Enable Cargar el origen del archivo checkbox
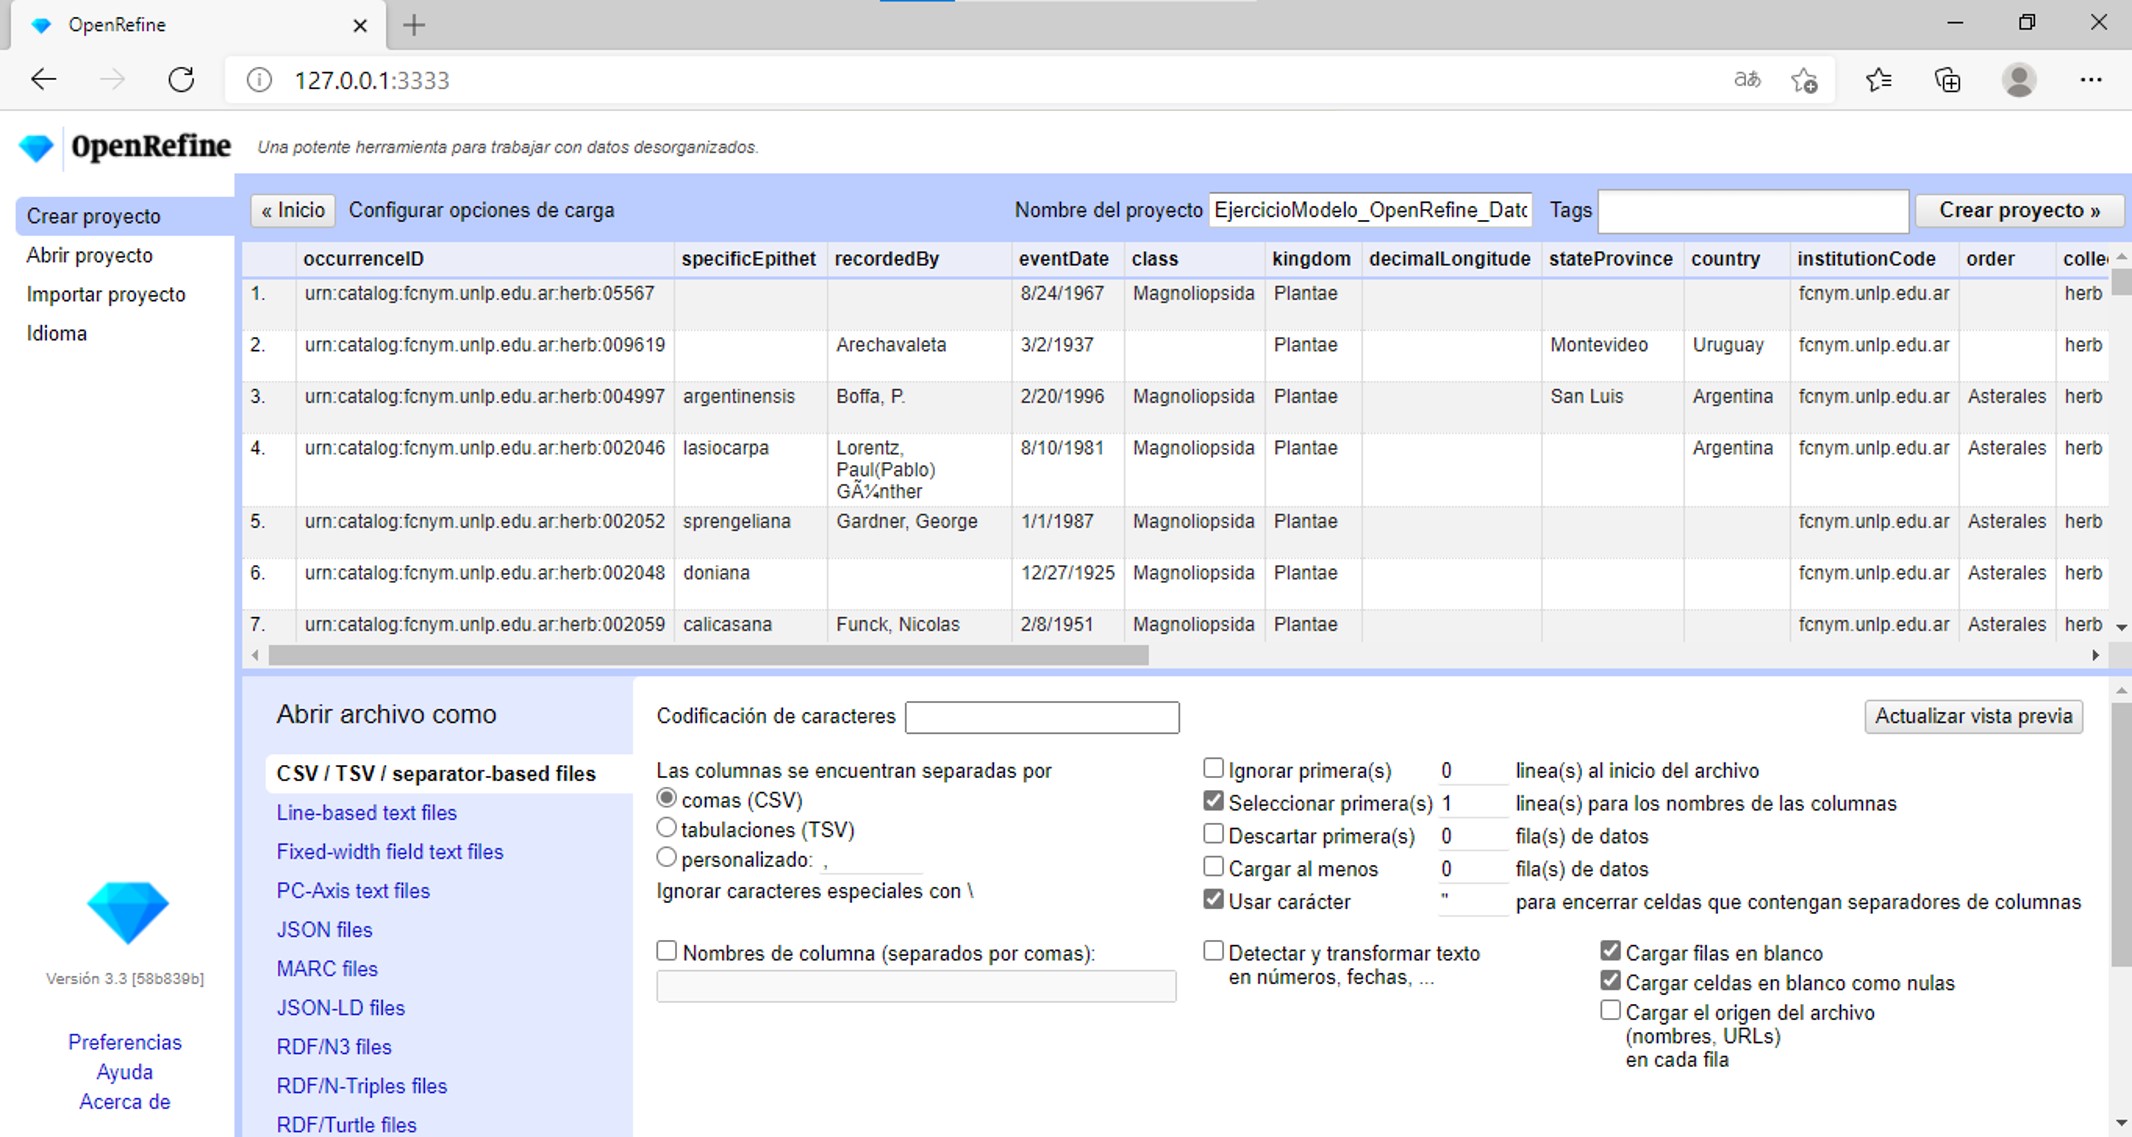The height and width of the screenshot is (1137, 2132). (1610, 1010)
